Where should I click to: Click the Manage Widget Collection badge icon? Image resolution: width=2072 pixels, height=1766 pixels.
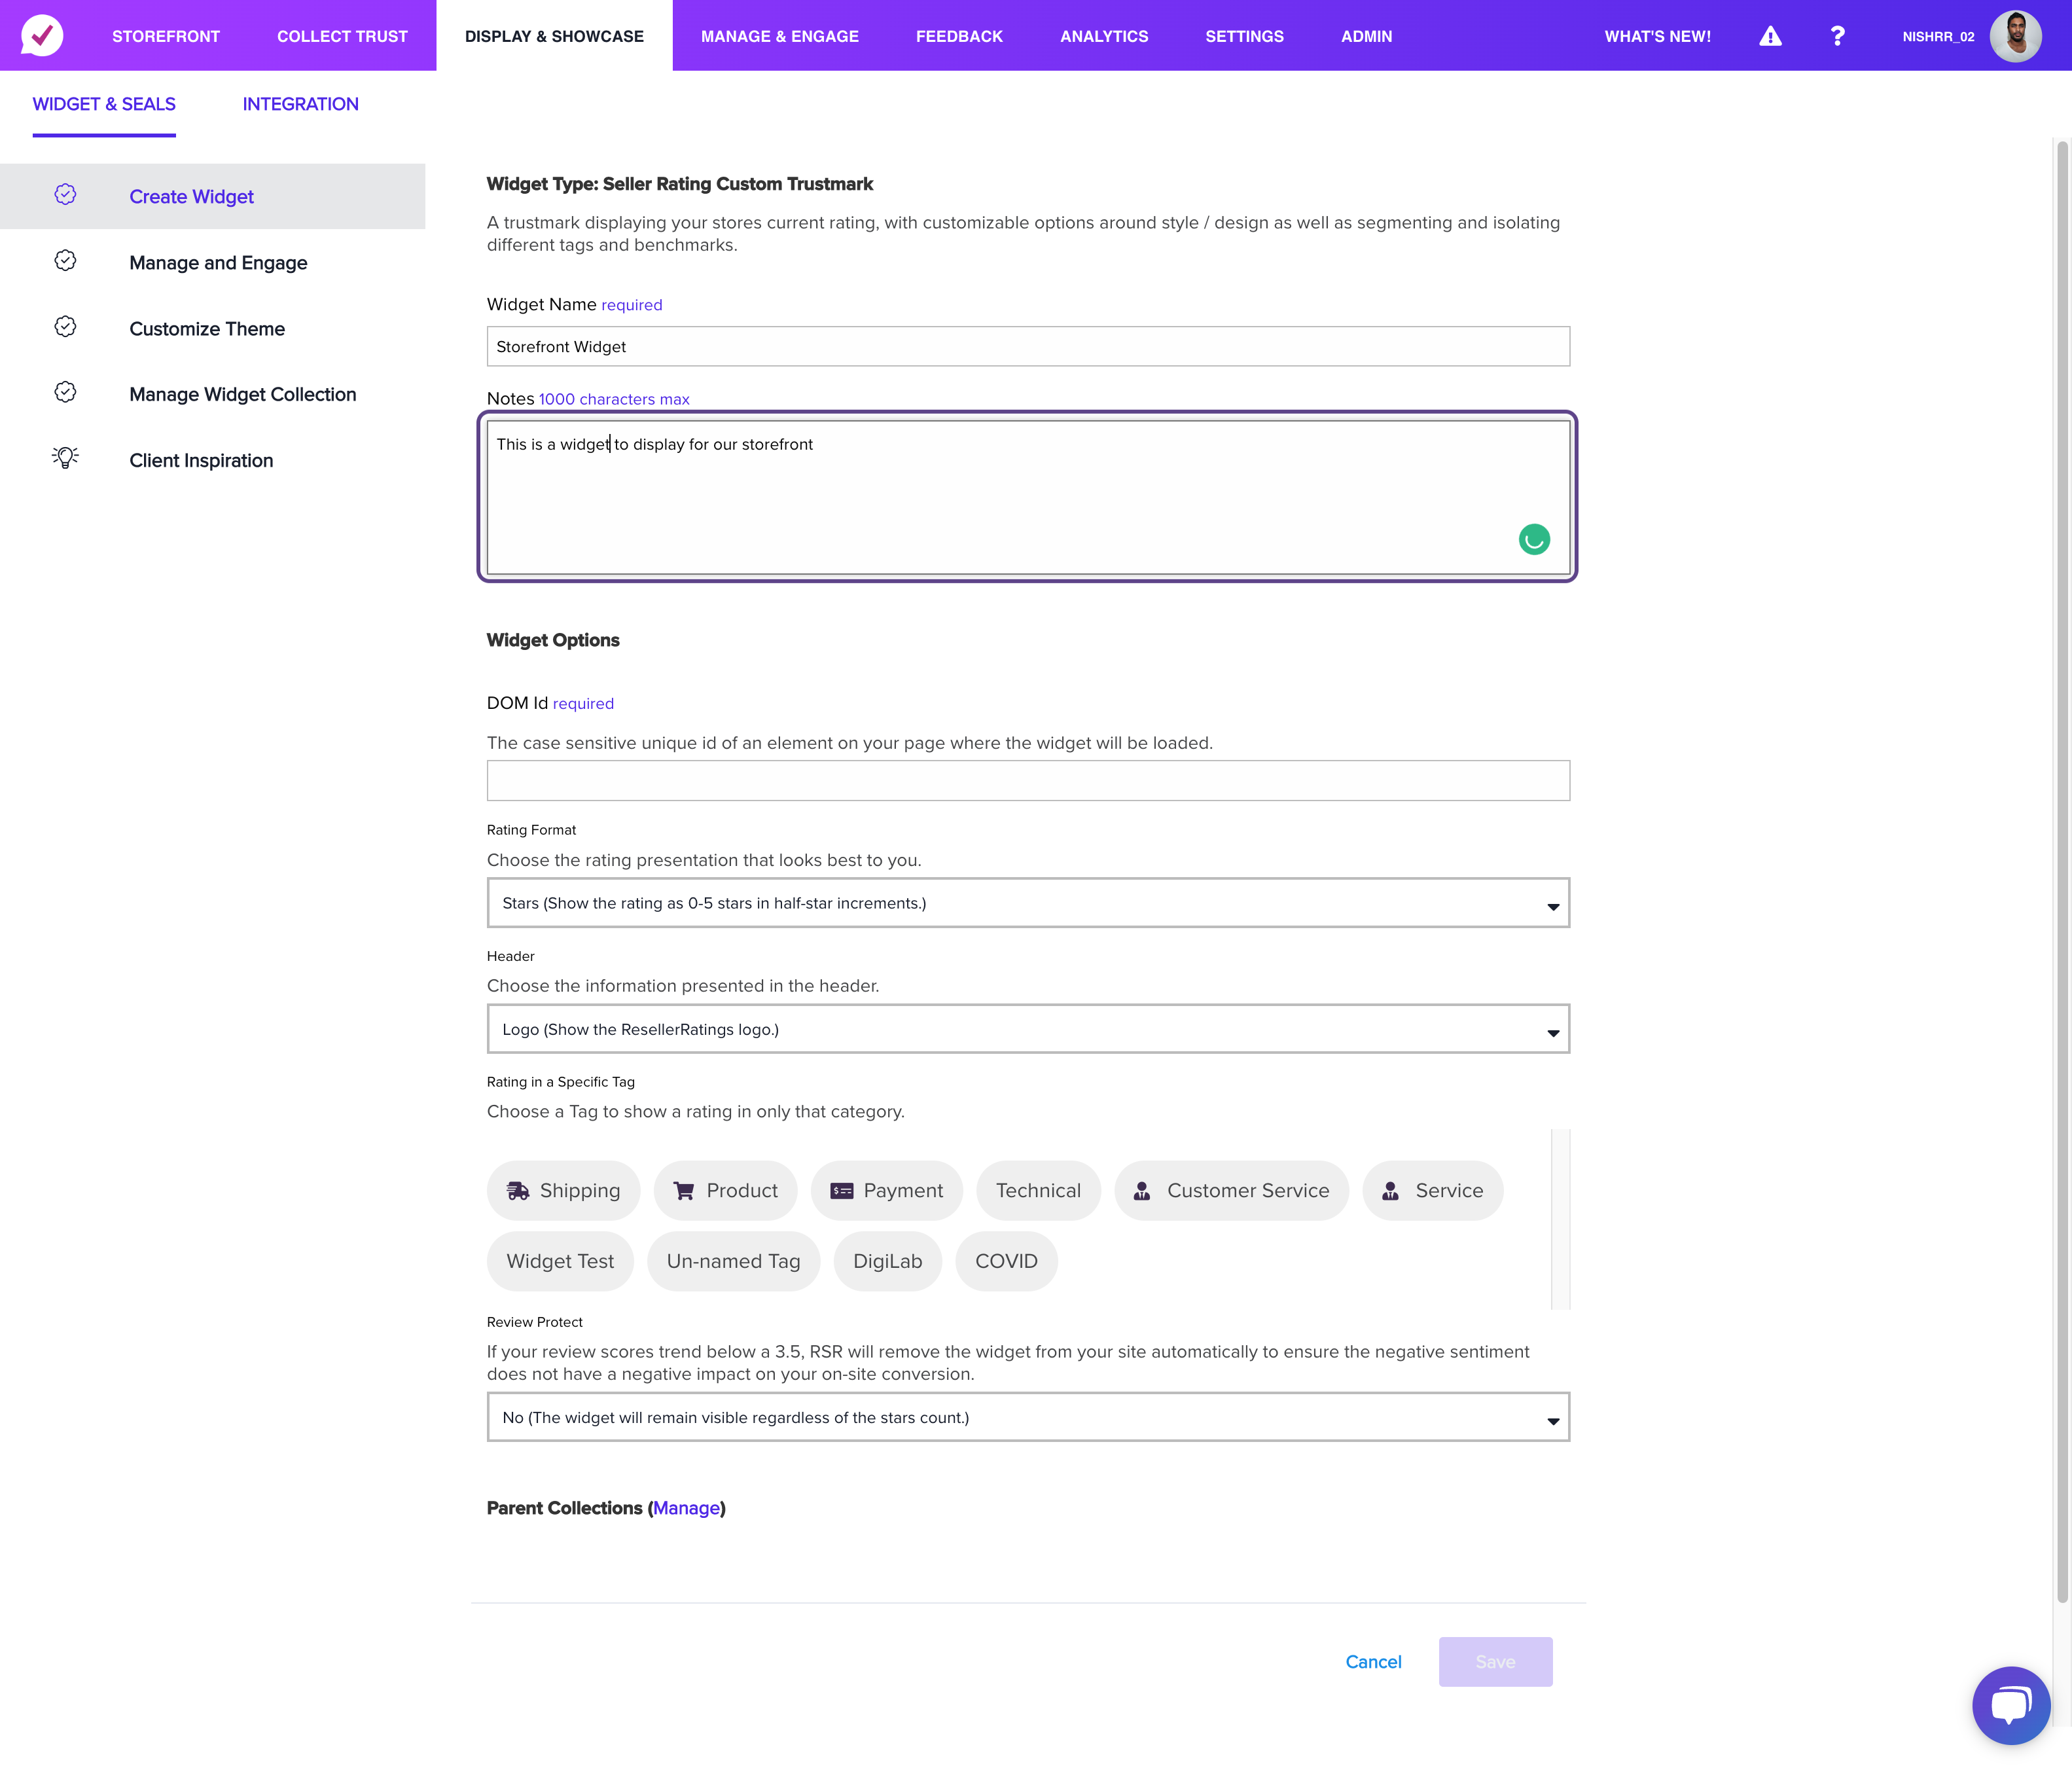coord(65,393)
